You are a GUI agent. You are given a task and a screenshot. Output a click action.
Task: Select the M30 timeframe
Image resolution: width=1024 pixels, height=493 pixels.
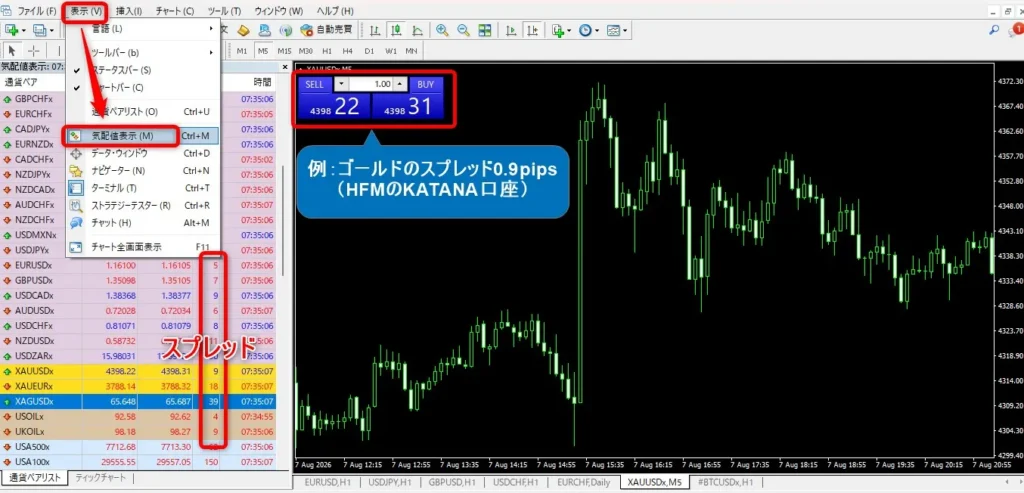(x=306, y=51)
